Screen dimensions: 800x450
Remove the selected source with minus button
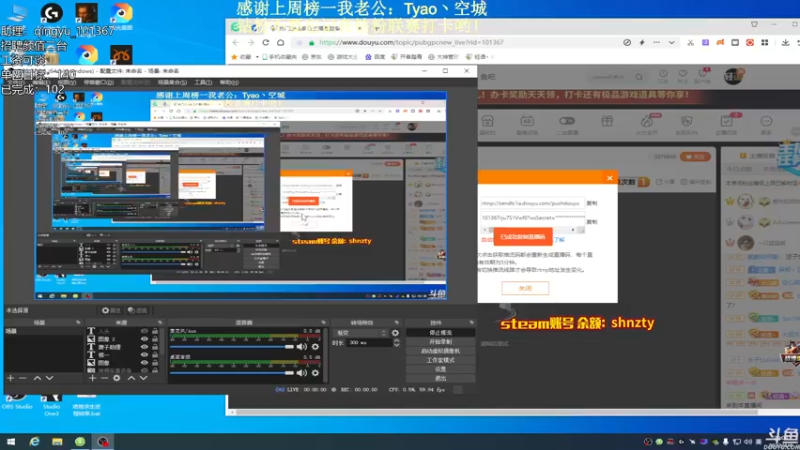(x=104, y=378)
